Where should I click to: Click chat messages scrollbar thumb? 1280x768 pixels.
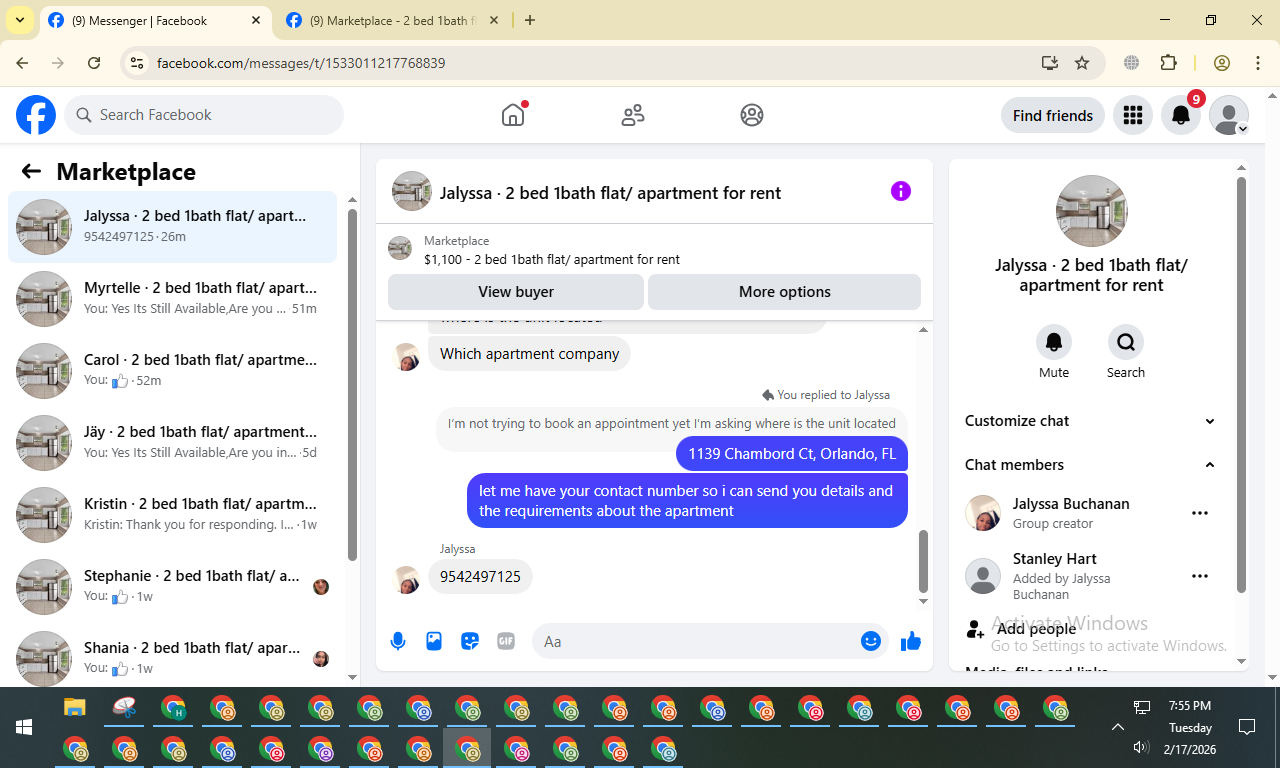click(923, 561)
